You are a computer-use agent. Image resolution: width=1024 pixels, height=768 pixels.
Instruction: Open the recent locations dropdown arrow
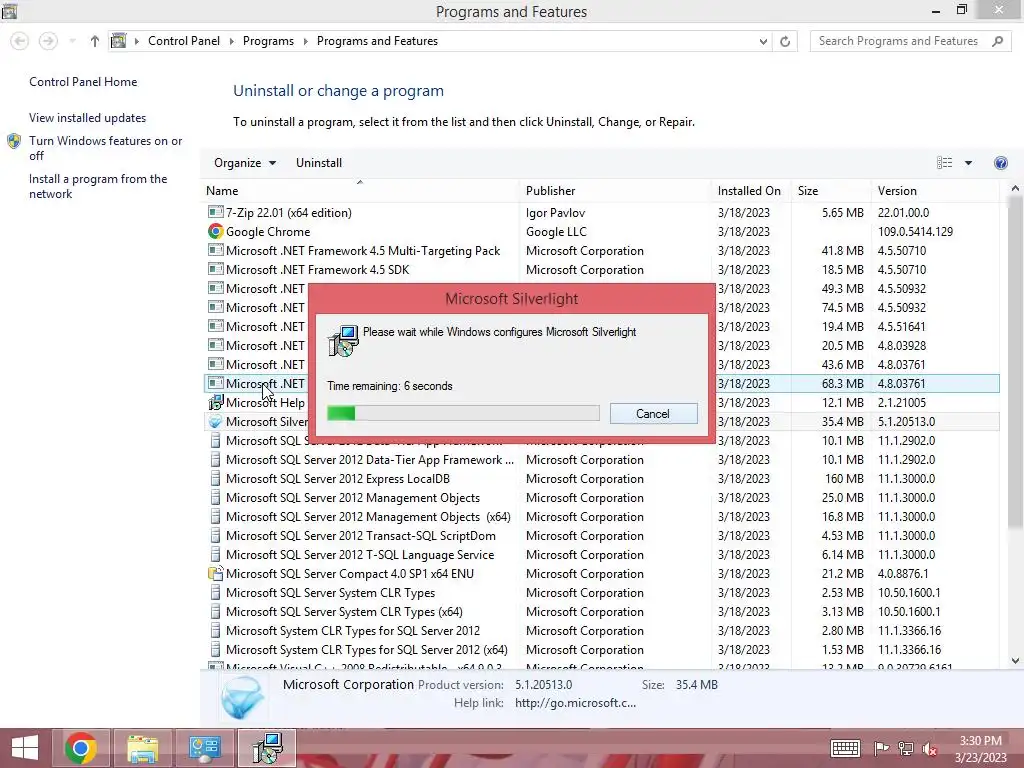click(x=72, y=41)
